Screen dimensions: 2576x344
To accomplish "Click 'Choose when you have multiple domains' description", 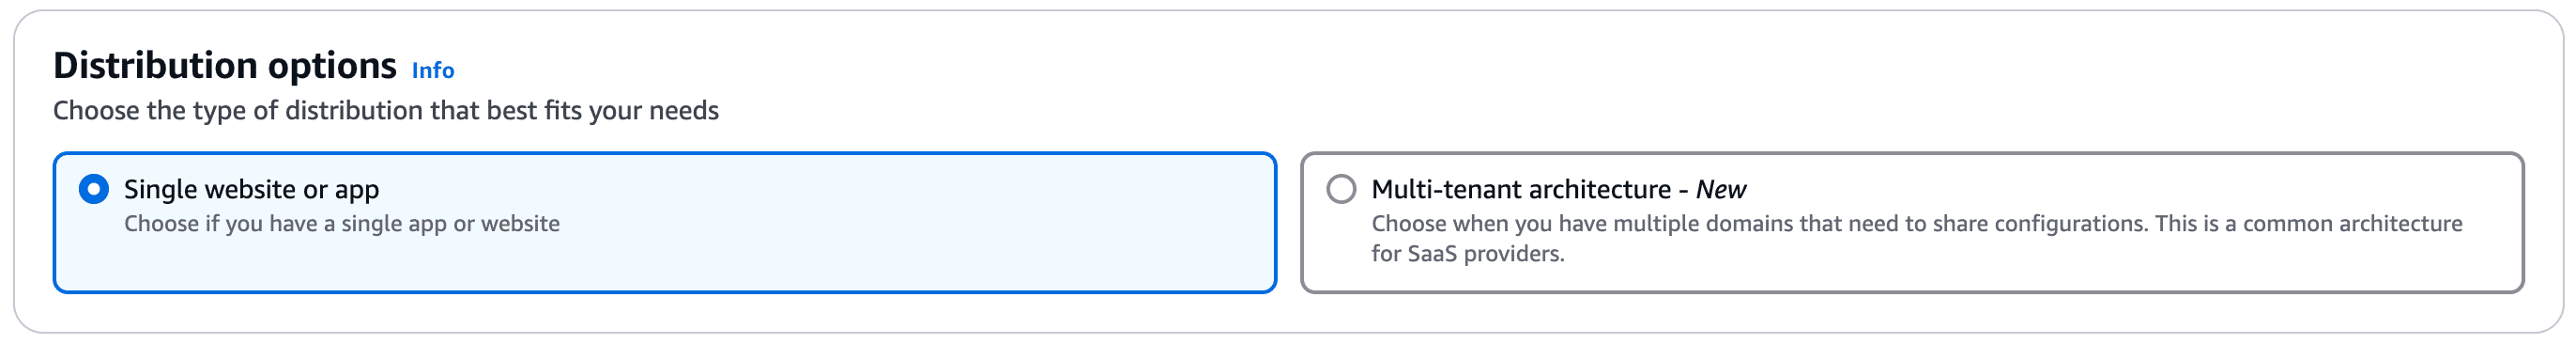I will click(x=1916, y=224).
